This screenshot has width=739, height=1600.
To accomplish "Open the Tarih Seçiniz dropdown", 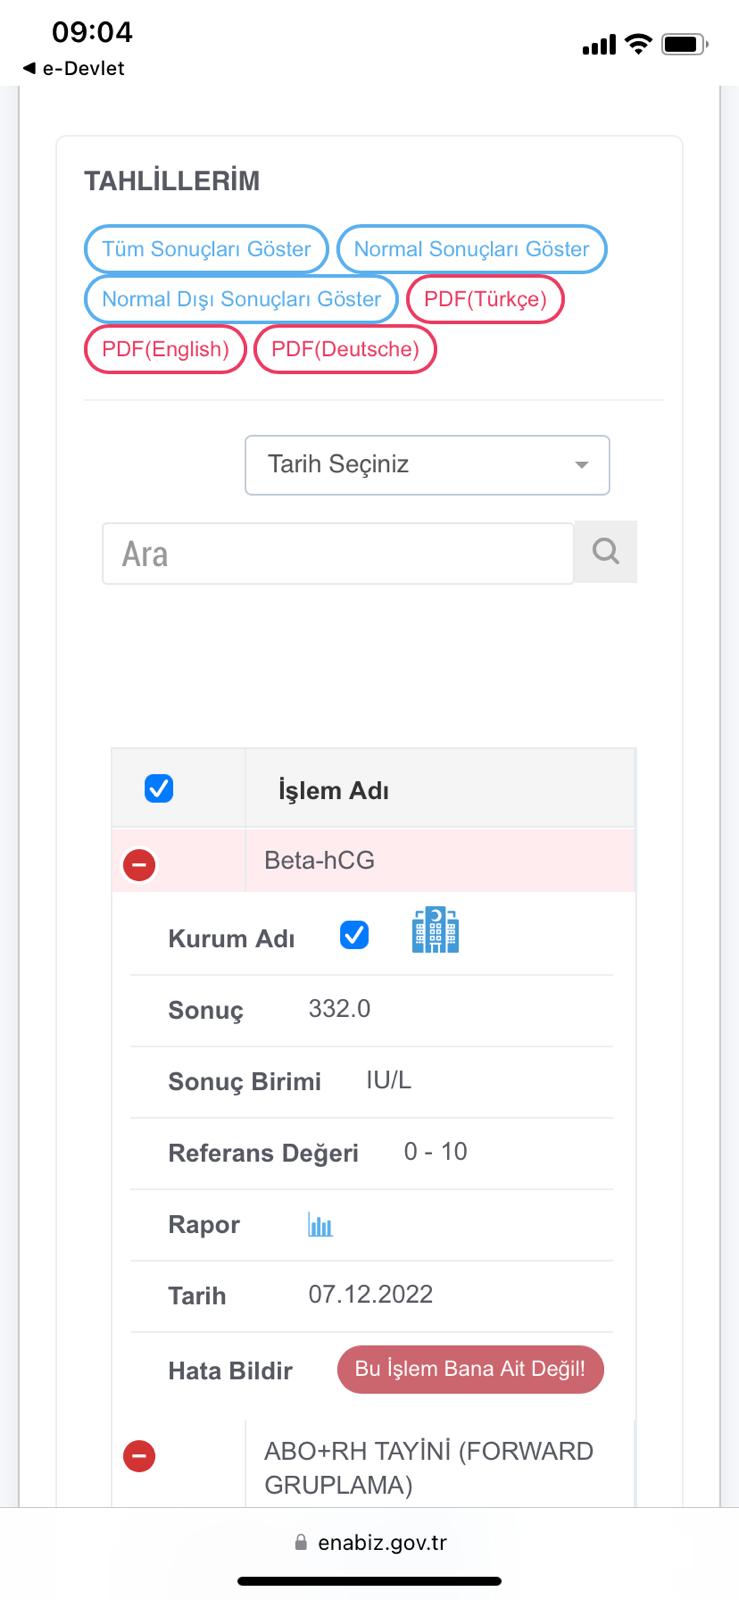I will pos(427,465).
